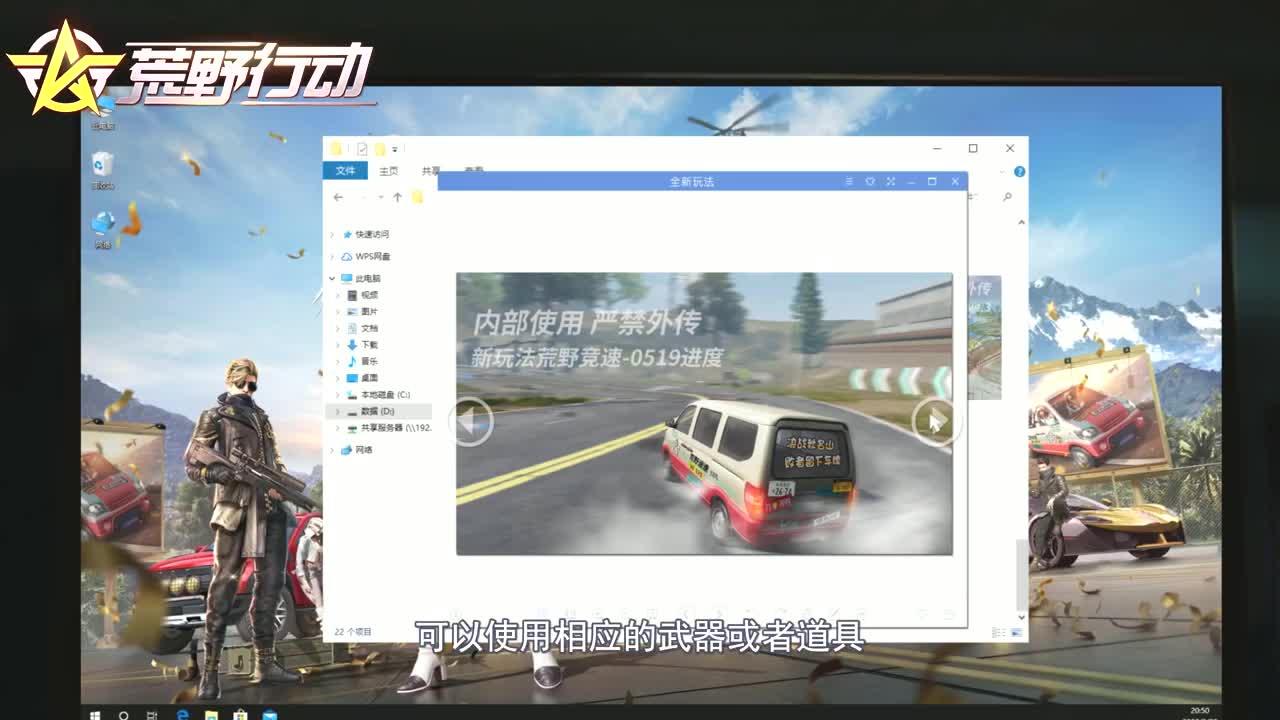Expand the 下载 folder node
This screenshot has height=720, width=1280.
coord(338,344)
